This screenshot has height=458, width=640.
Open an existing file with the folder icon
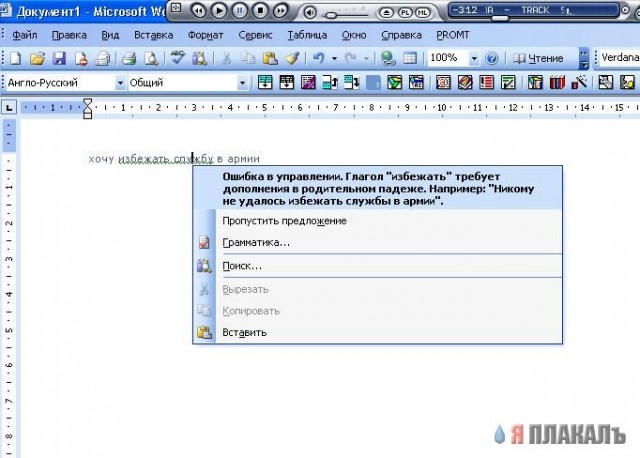pyautogui.click(x=37, y=58)
